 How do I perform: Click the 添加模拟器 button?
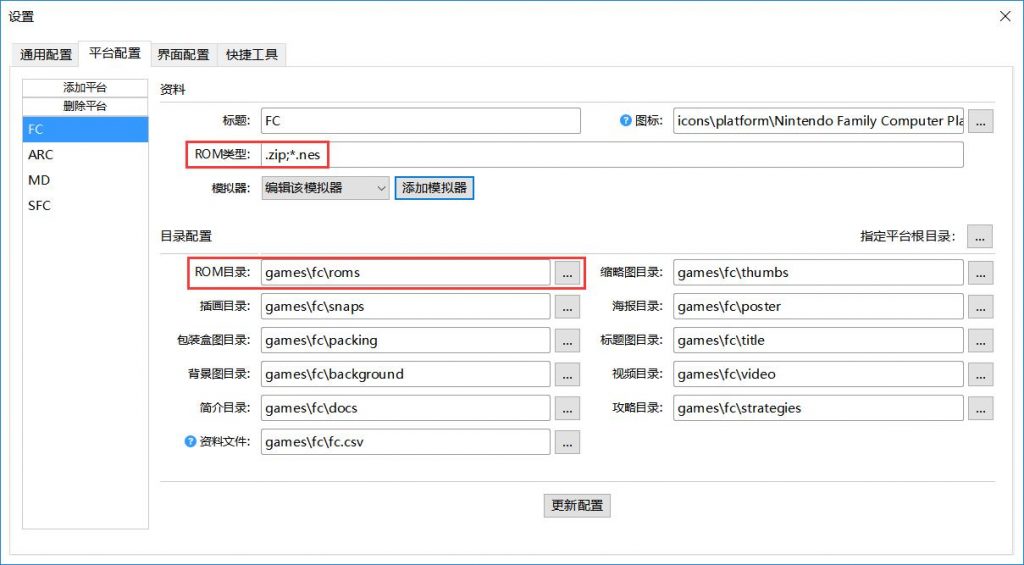tap(434, 188)
